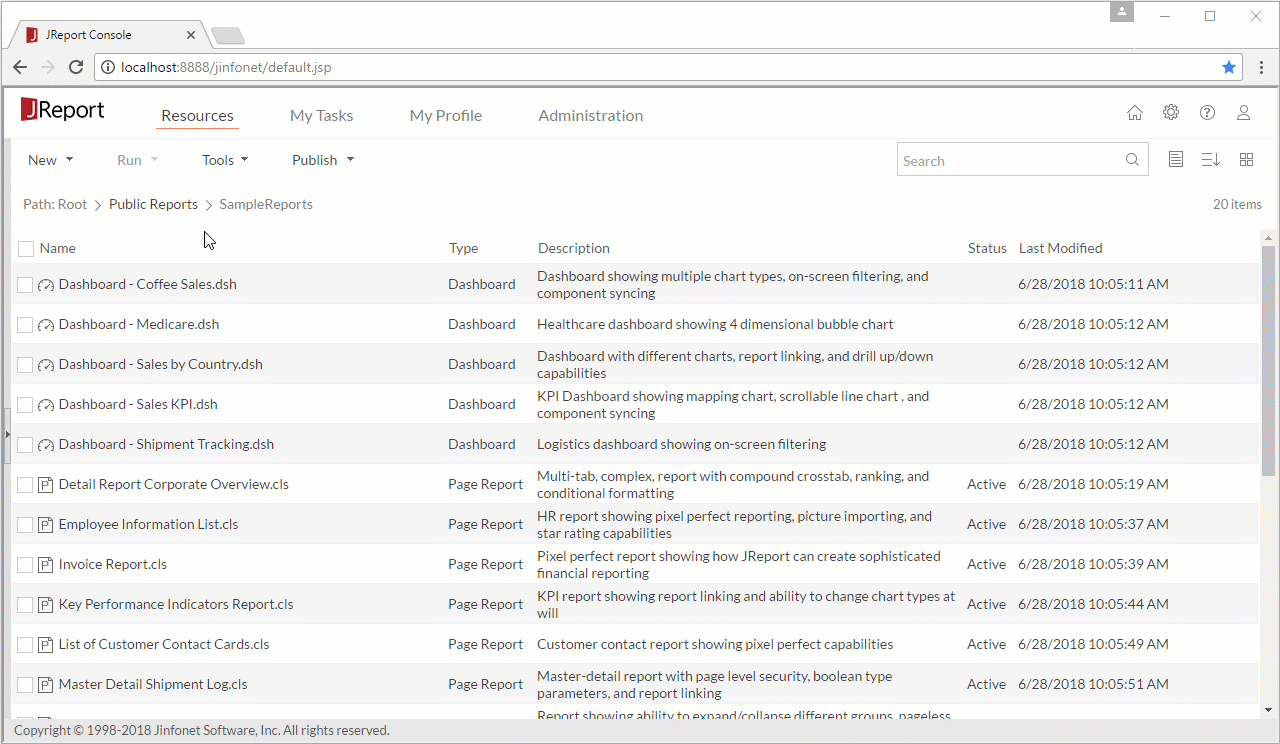This screenshot has height=744, width=1280.
Task: Check the box for Employee Information List.cls
Action: (x=25, y=525)
